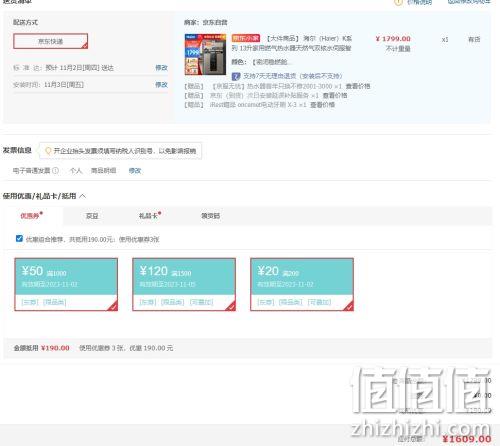Click 查看价格 on the second gift row
This screenshot has height=446, width=500.
pos(335,96)
